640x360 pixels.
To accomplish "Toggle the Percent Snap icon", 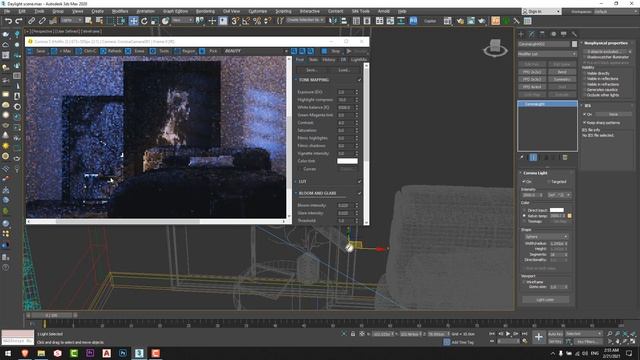I will point(257,21).
